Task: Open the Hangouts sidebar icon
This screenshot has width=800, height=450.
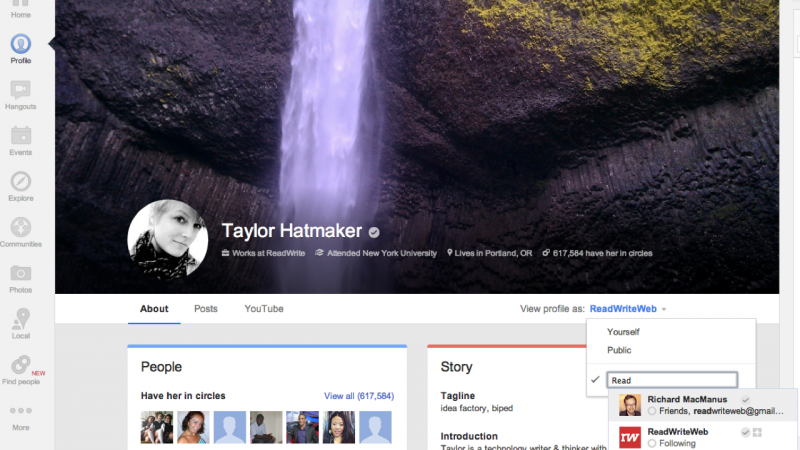Action: [x=20, y=90]
